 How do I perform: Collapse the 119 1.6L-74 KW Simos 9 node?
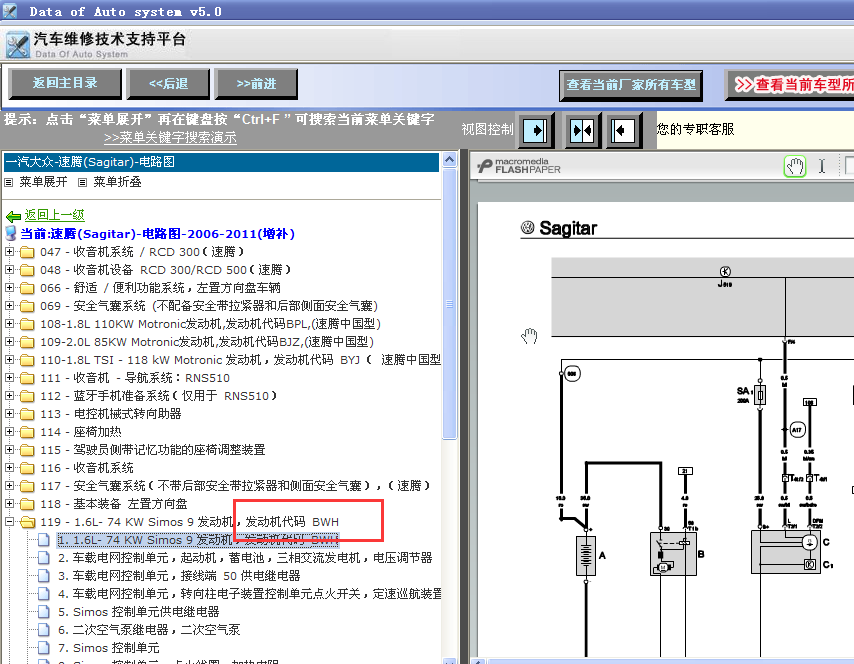[9, 521]
